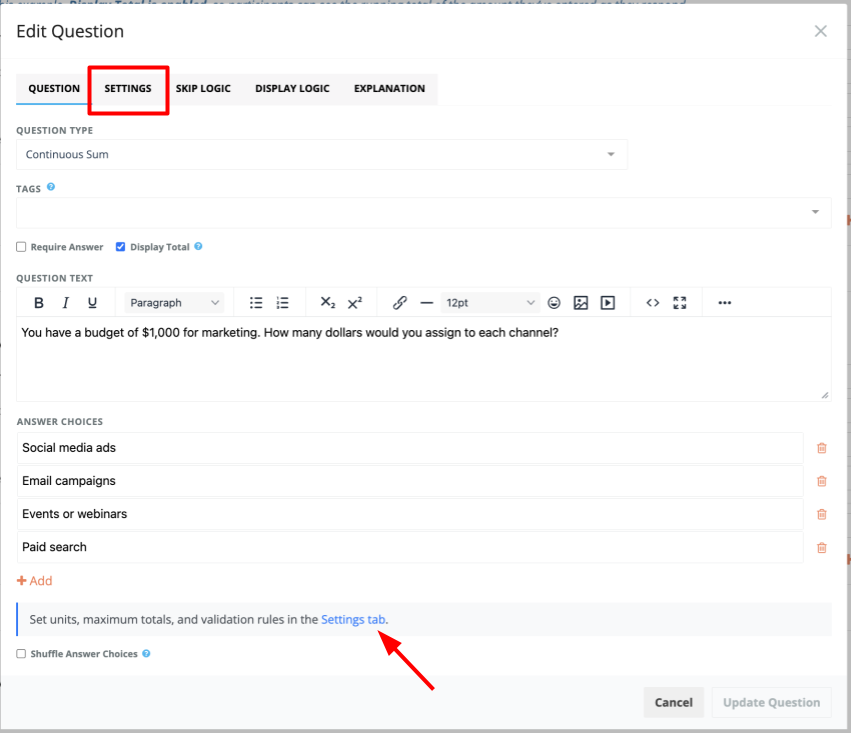Delete the Paid search choice
This screenshot has height=733, width=851.
(822, 547)
